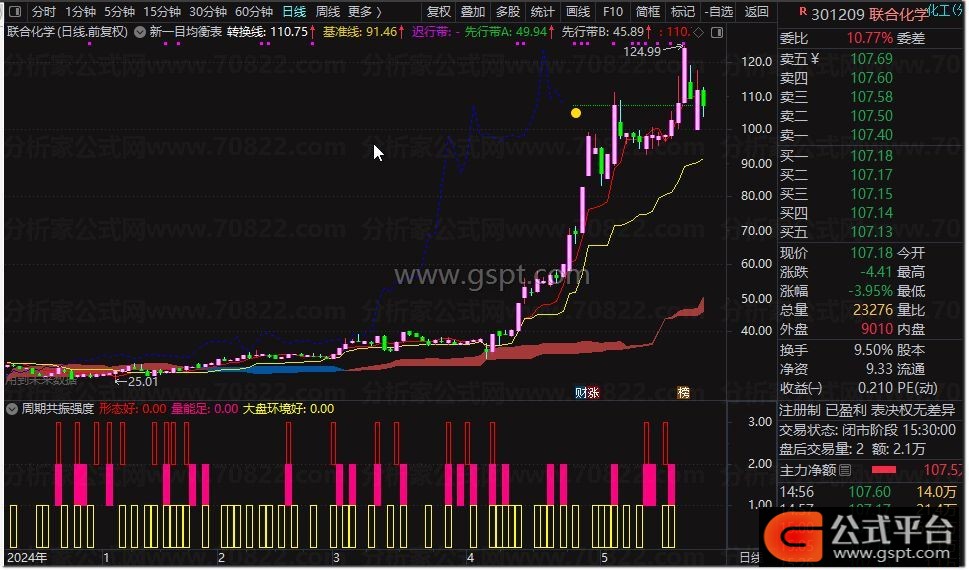Click the 财 event marker on the chart
Screen dimensions: 969x570
[580, 392]
